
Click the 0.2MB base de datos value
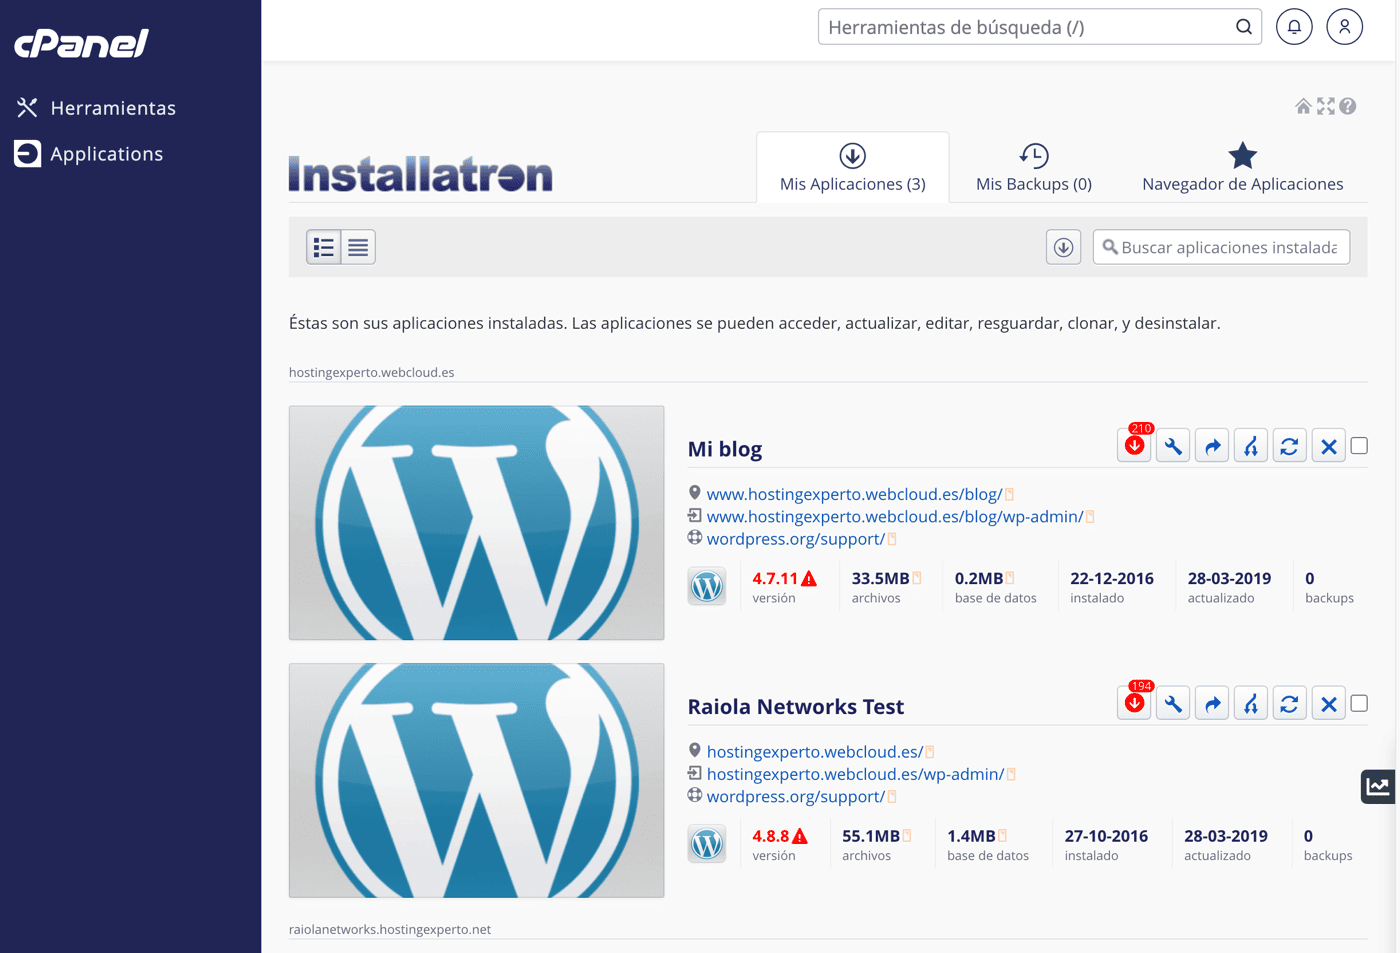pos(979,579)
